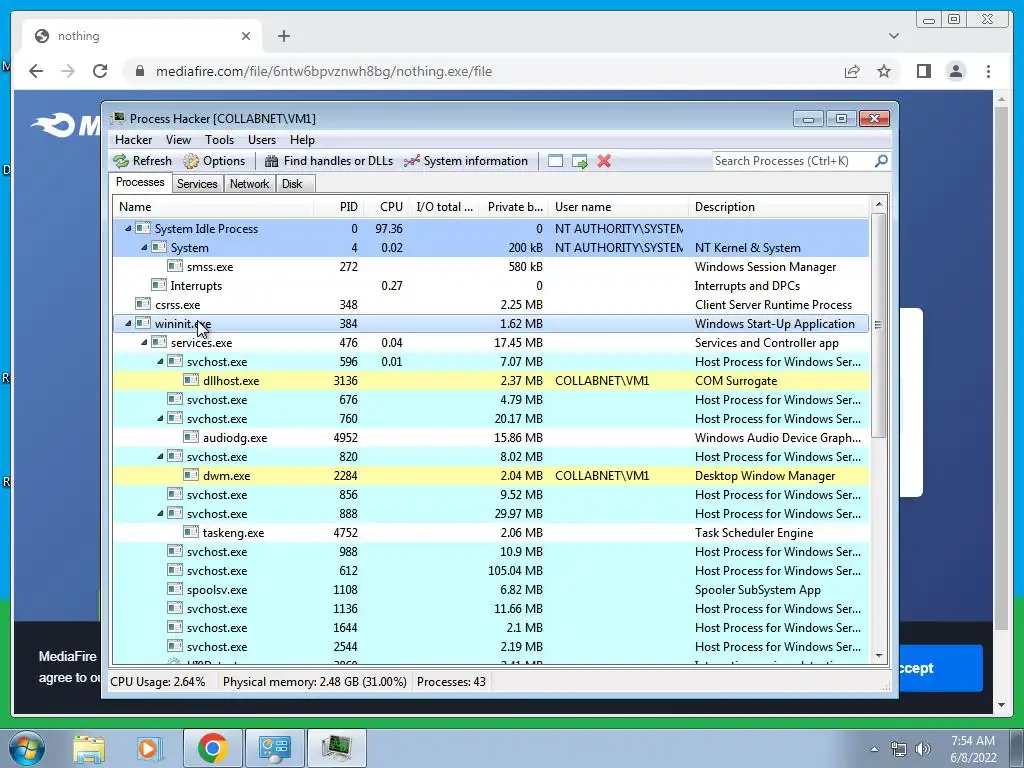1024x768 pixels.
Task: Collapse the System process tree node
Action: click(x=144, y=248)
